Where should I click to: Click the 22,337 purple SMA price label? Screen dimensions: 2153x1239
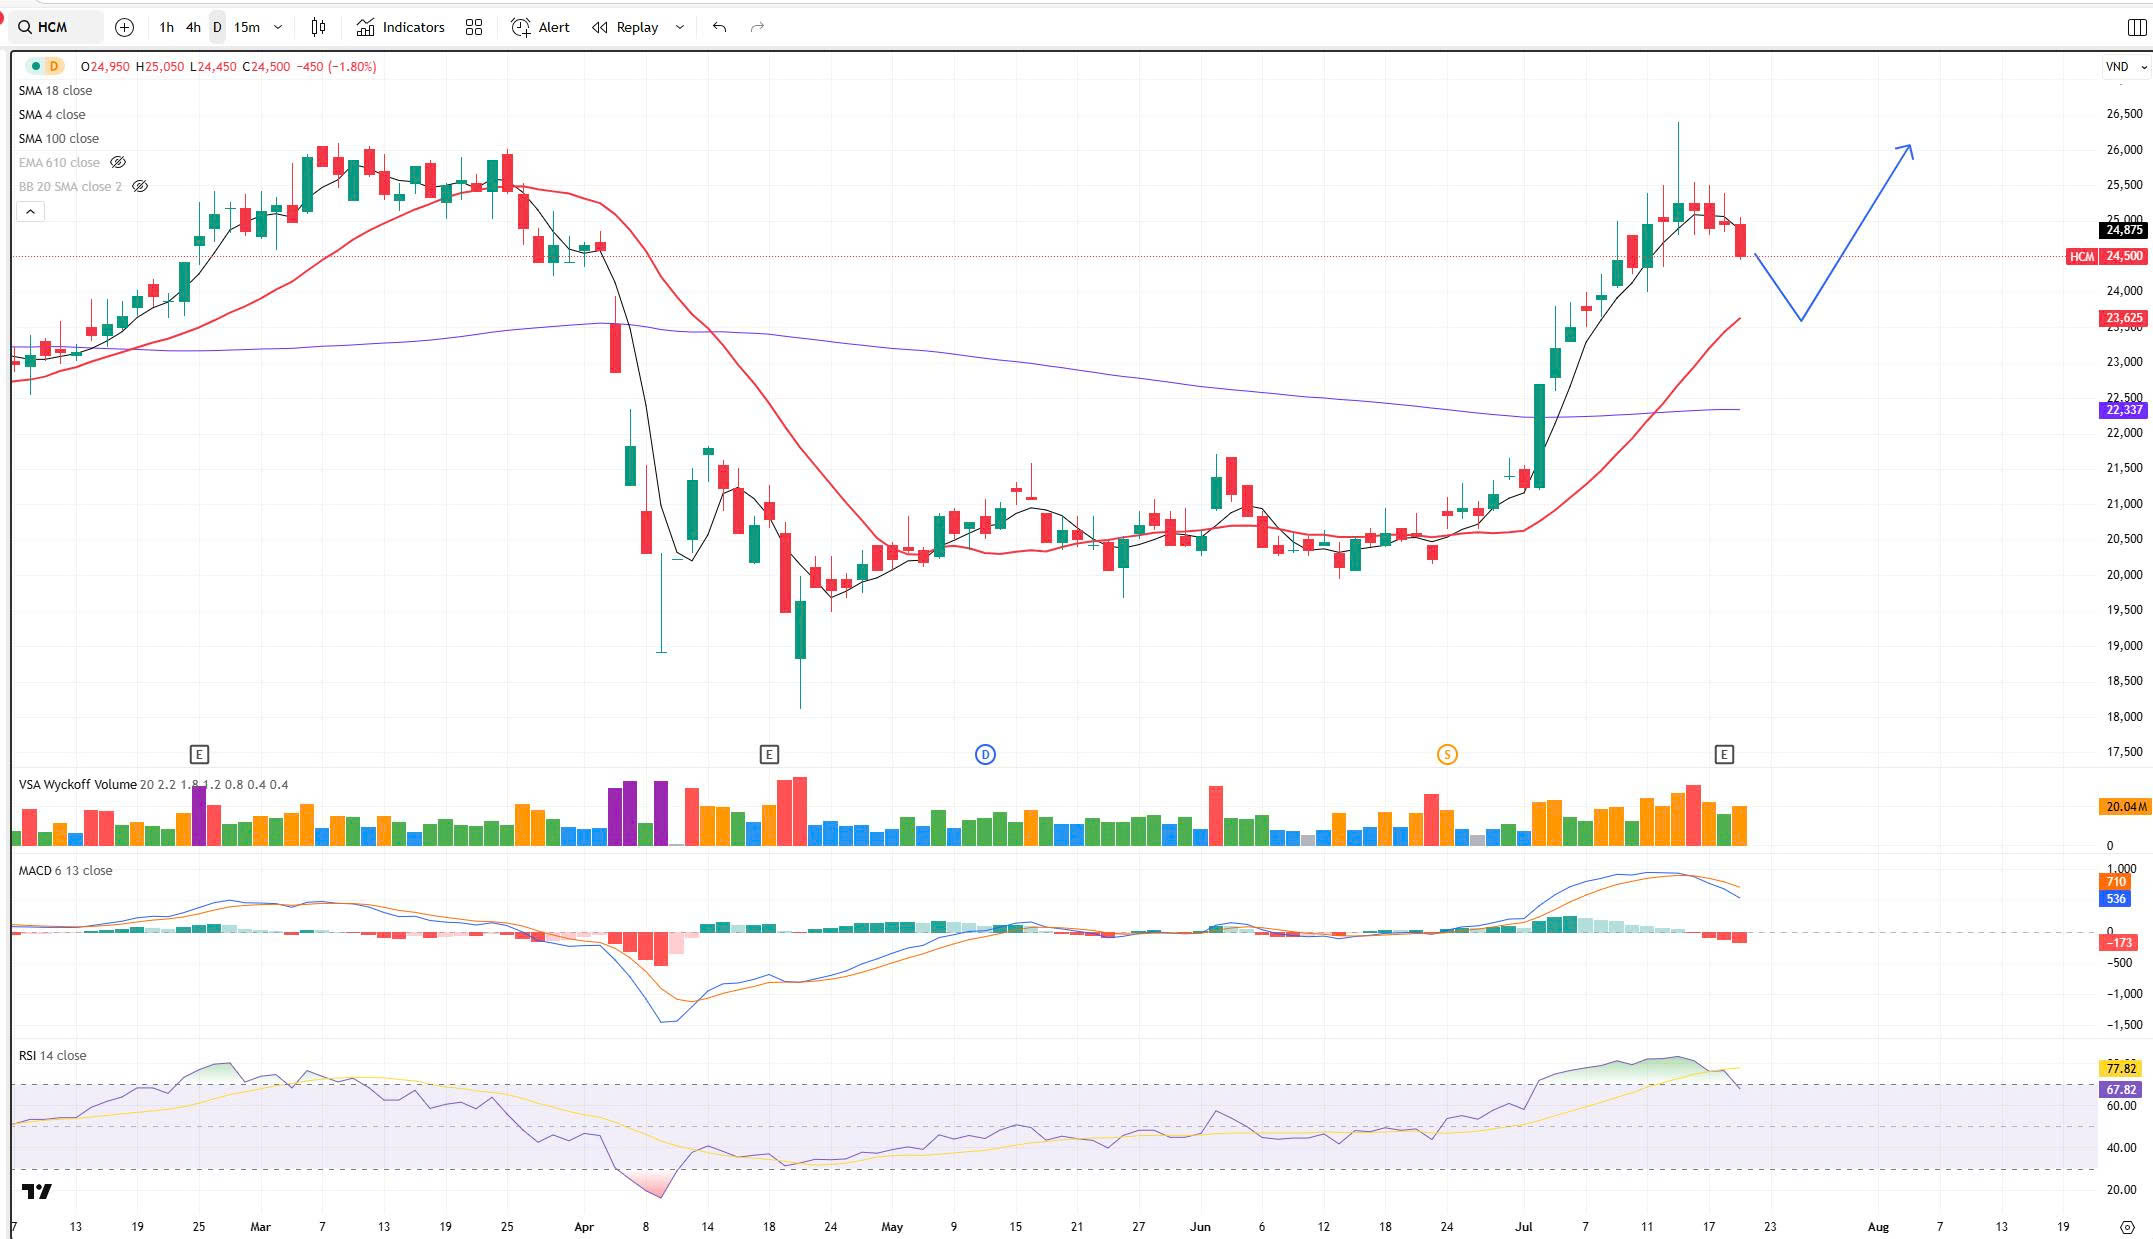coord(2123,410)
